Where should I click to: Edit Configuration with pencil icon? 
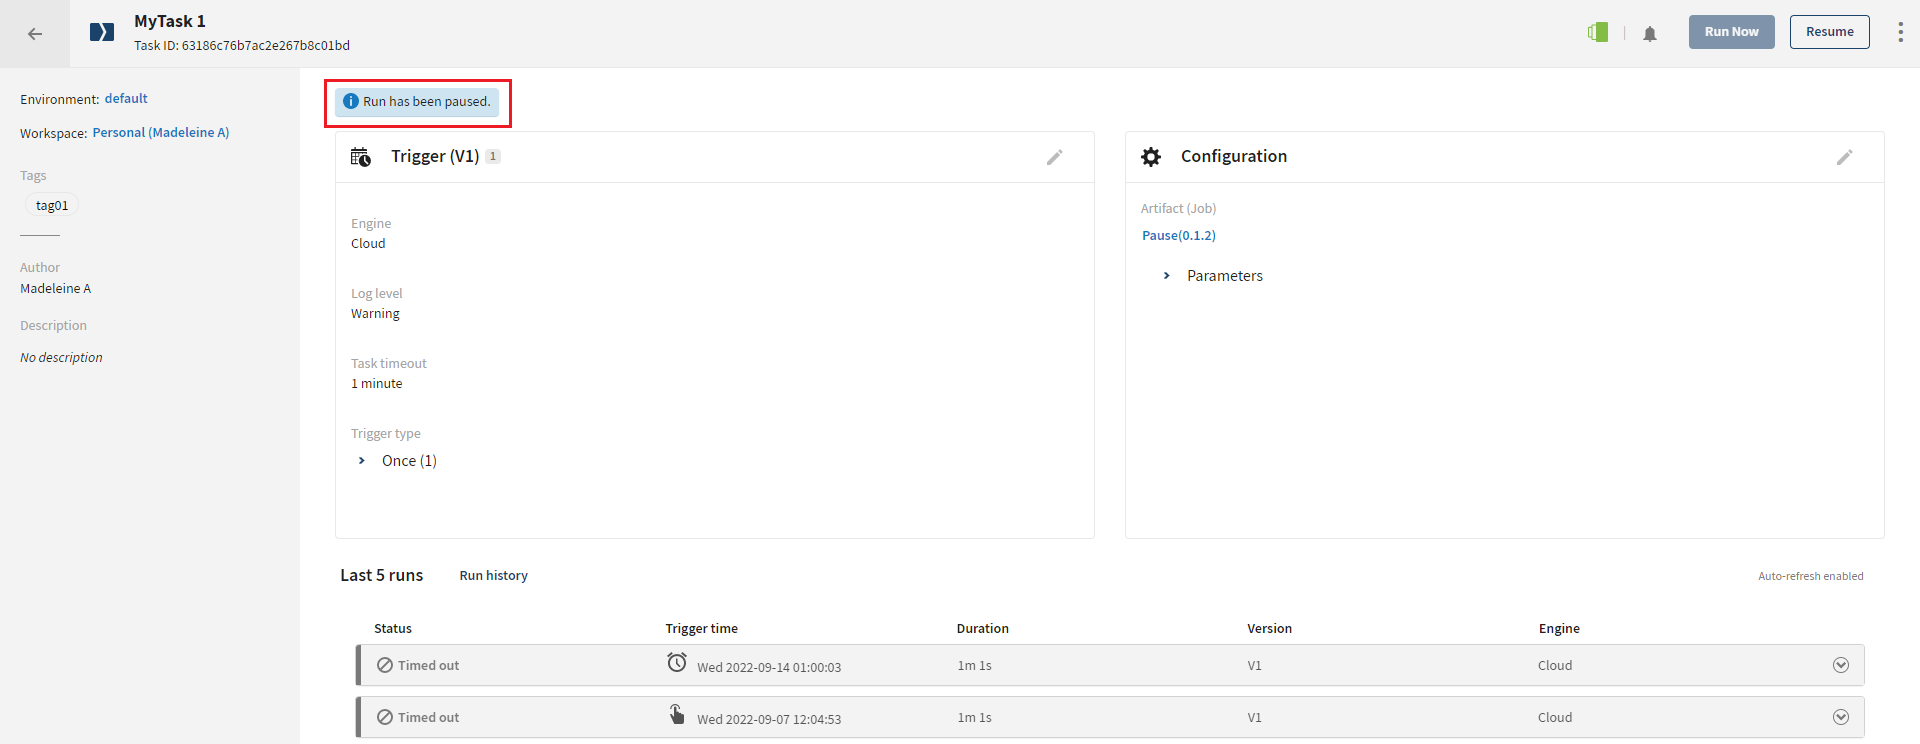click(x=1844, y=157)
